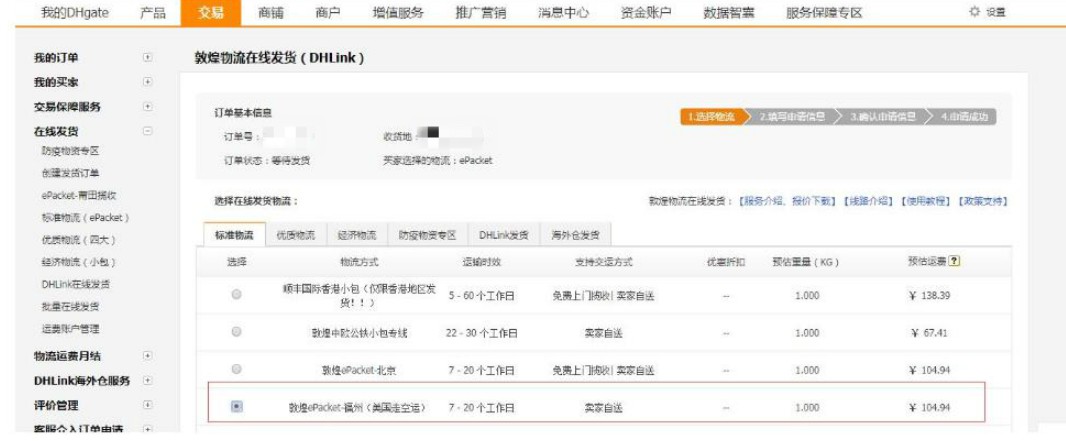Select radio for 顺丰国际香港小包
This screenshot has width=1066, height=441.
point(237,295)
